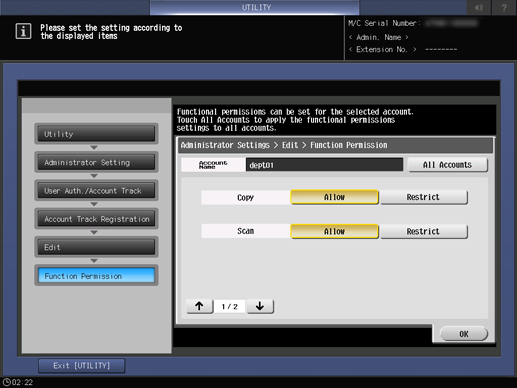Go to the Utility menu level

[96, 134]
